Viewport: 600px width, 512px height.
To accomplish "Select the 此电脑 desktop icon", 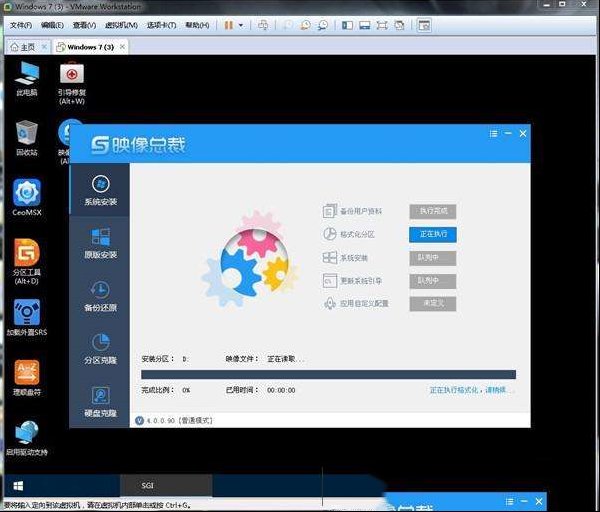I will pos(27,79).
